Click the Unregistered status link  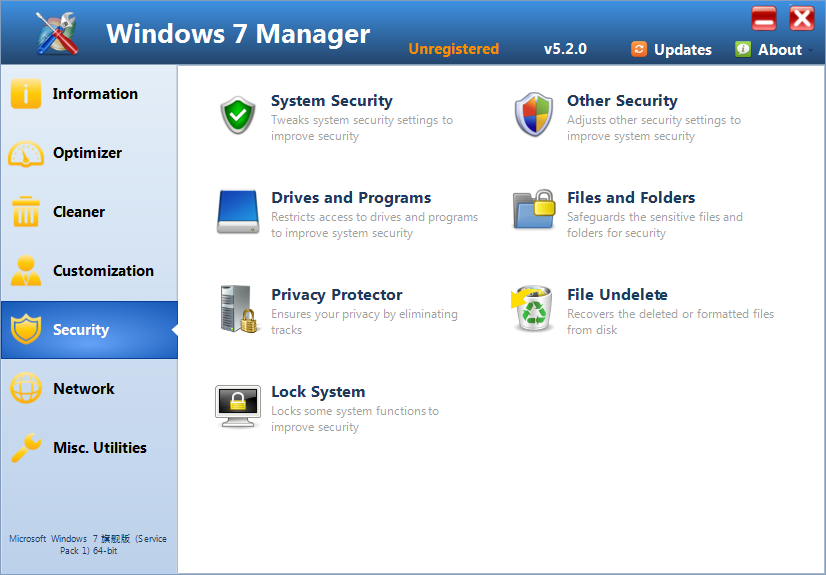point(453,49)
